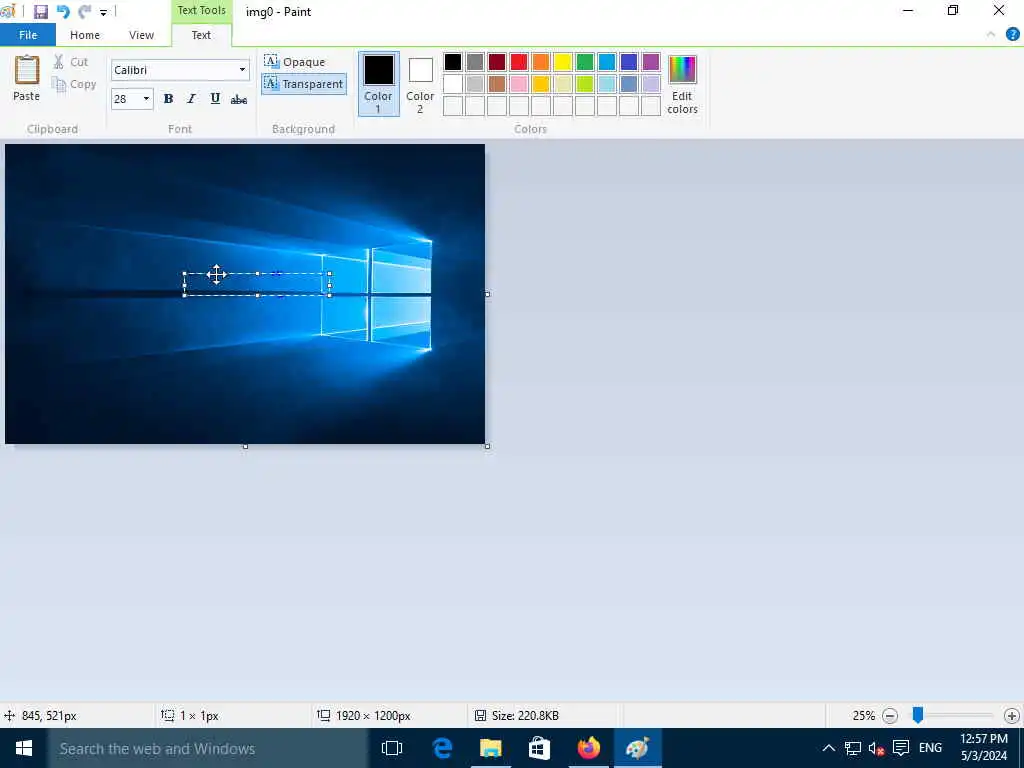Pick the purple color swatch
Viewport: 1024px width, 768px height.
[651, 62]
